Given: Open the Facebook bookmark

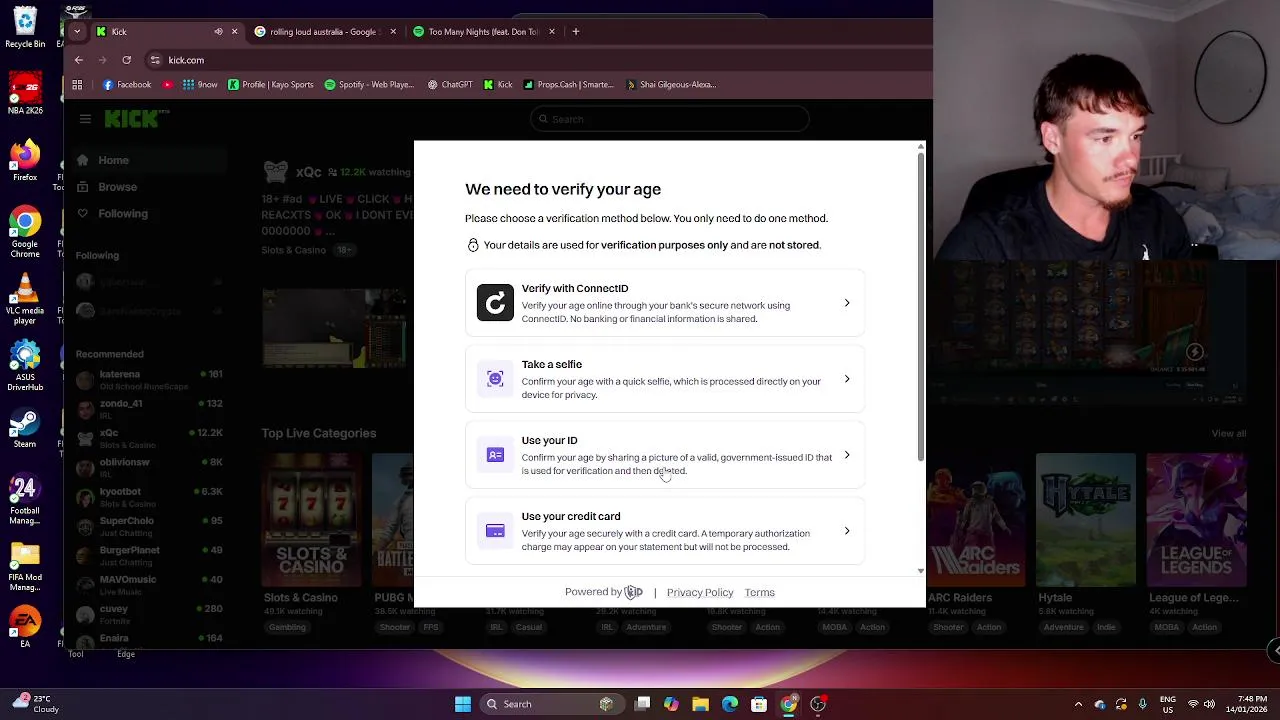Looking at the screenshot, I should point(127,85).
